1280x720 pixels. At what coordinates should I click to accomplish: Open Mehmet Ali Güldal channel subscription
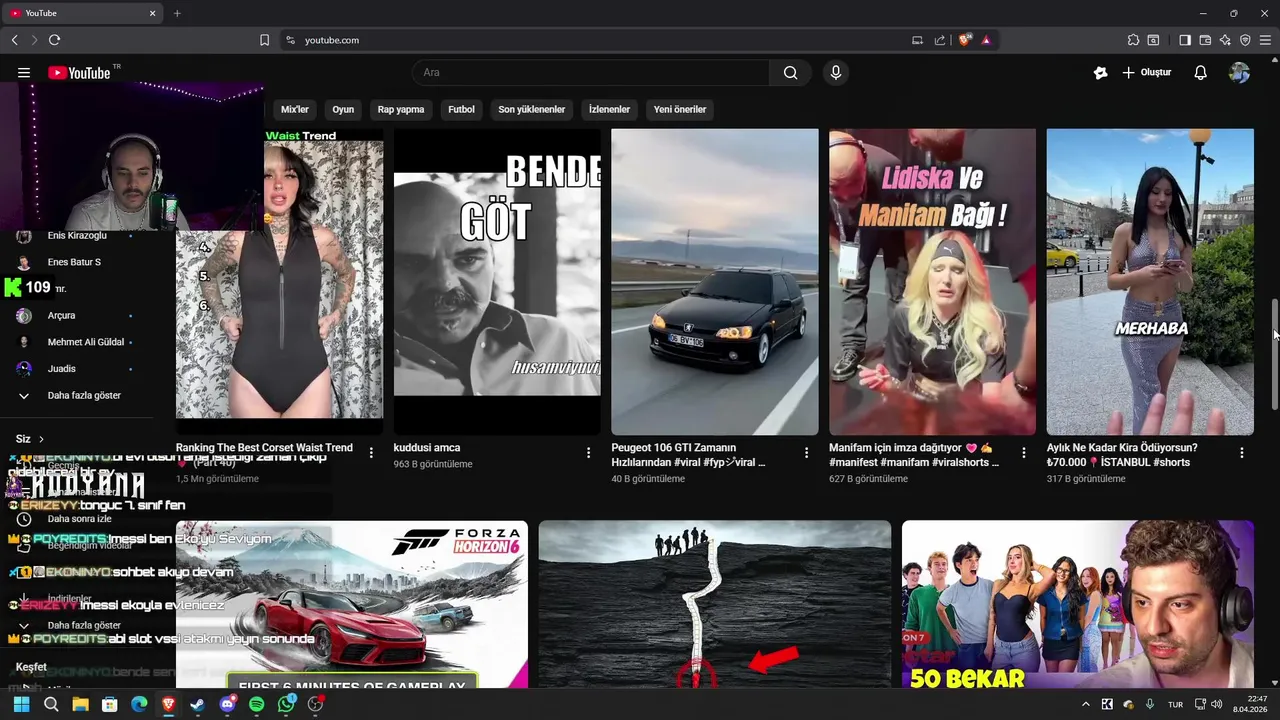[x=76, y=342]
